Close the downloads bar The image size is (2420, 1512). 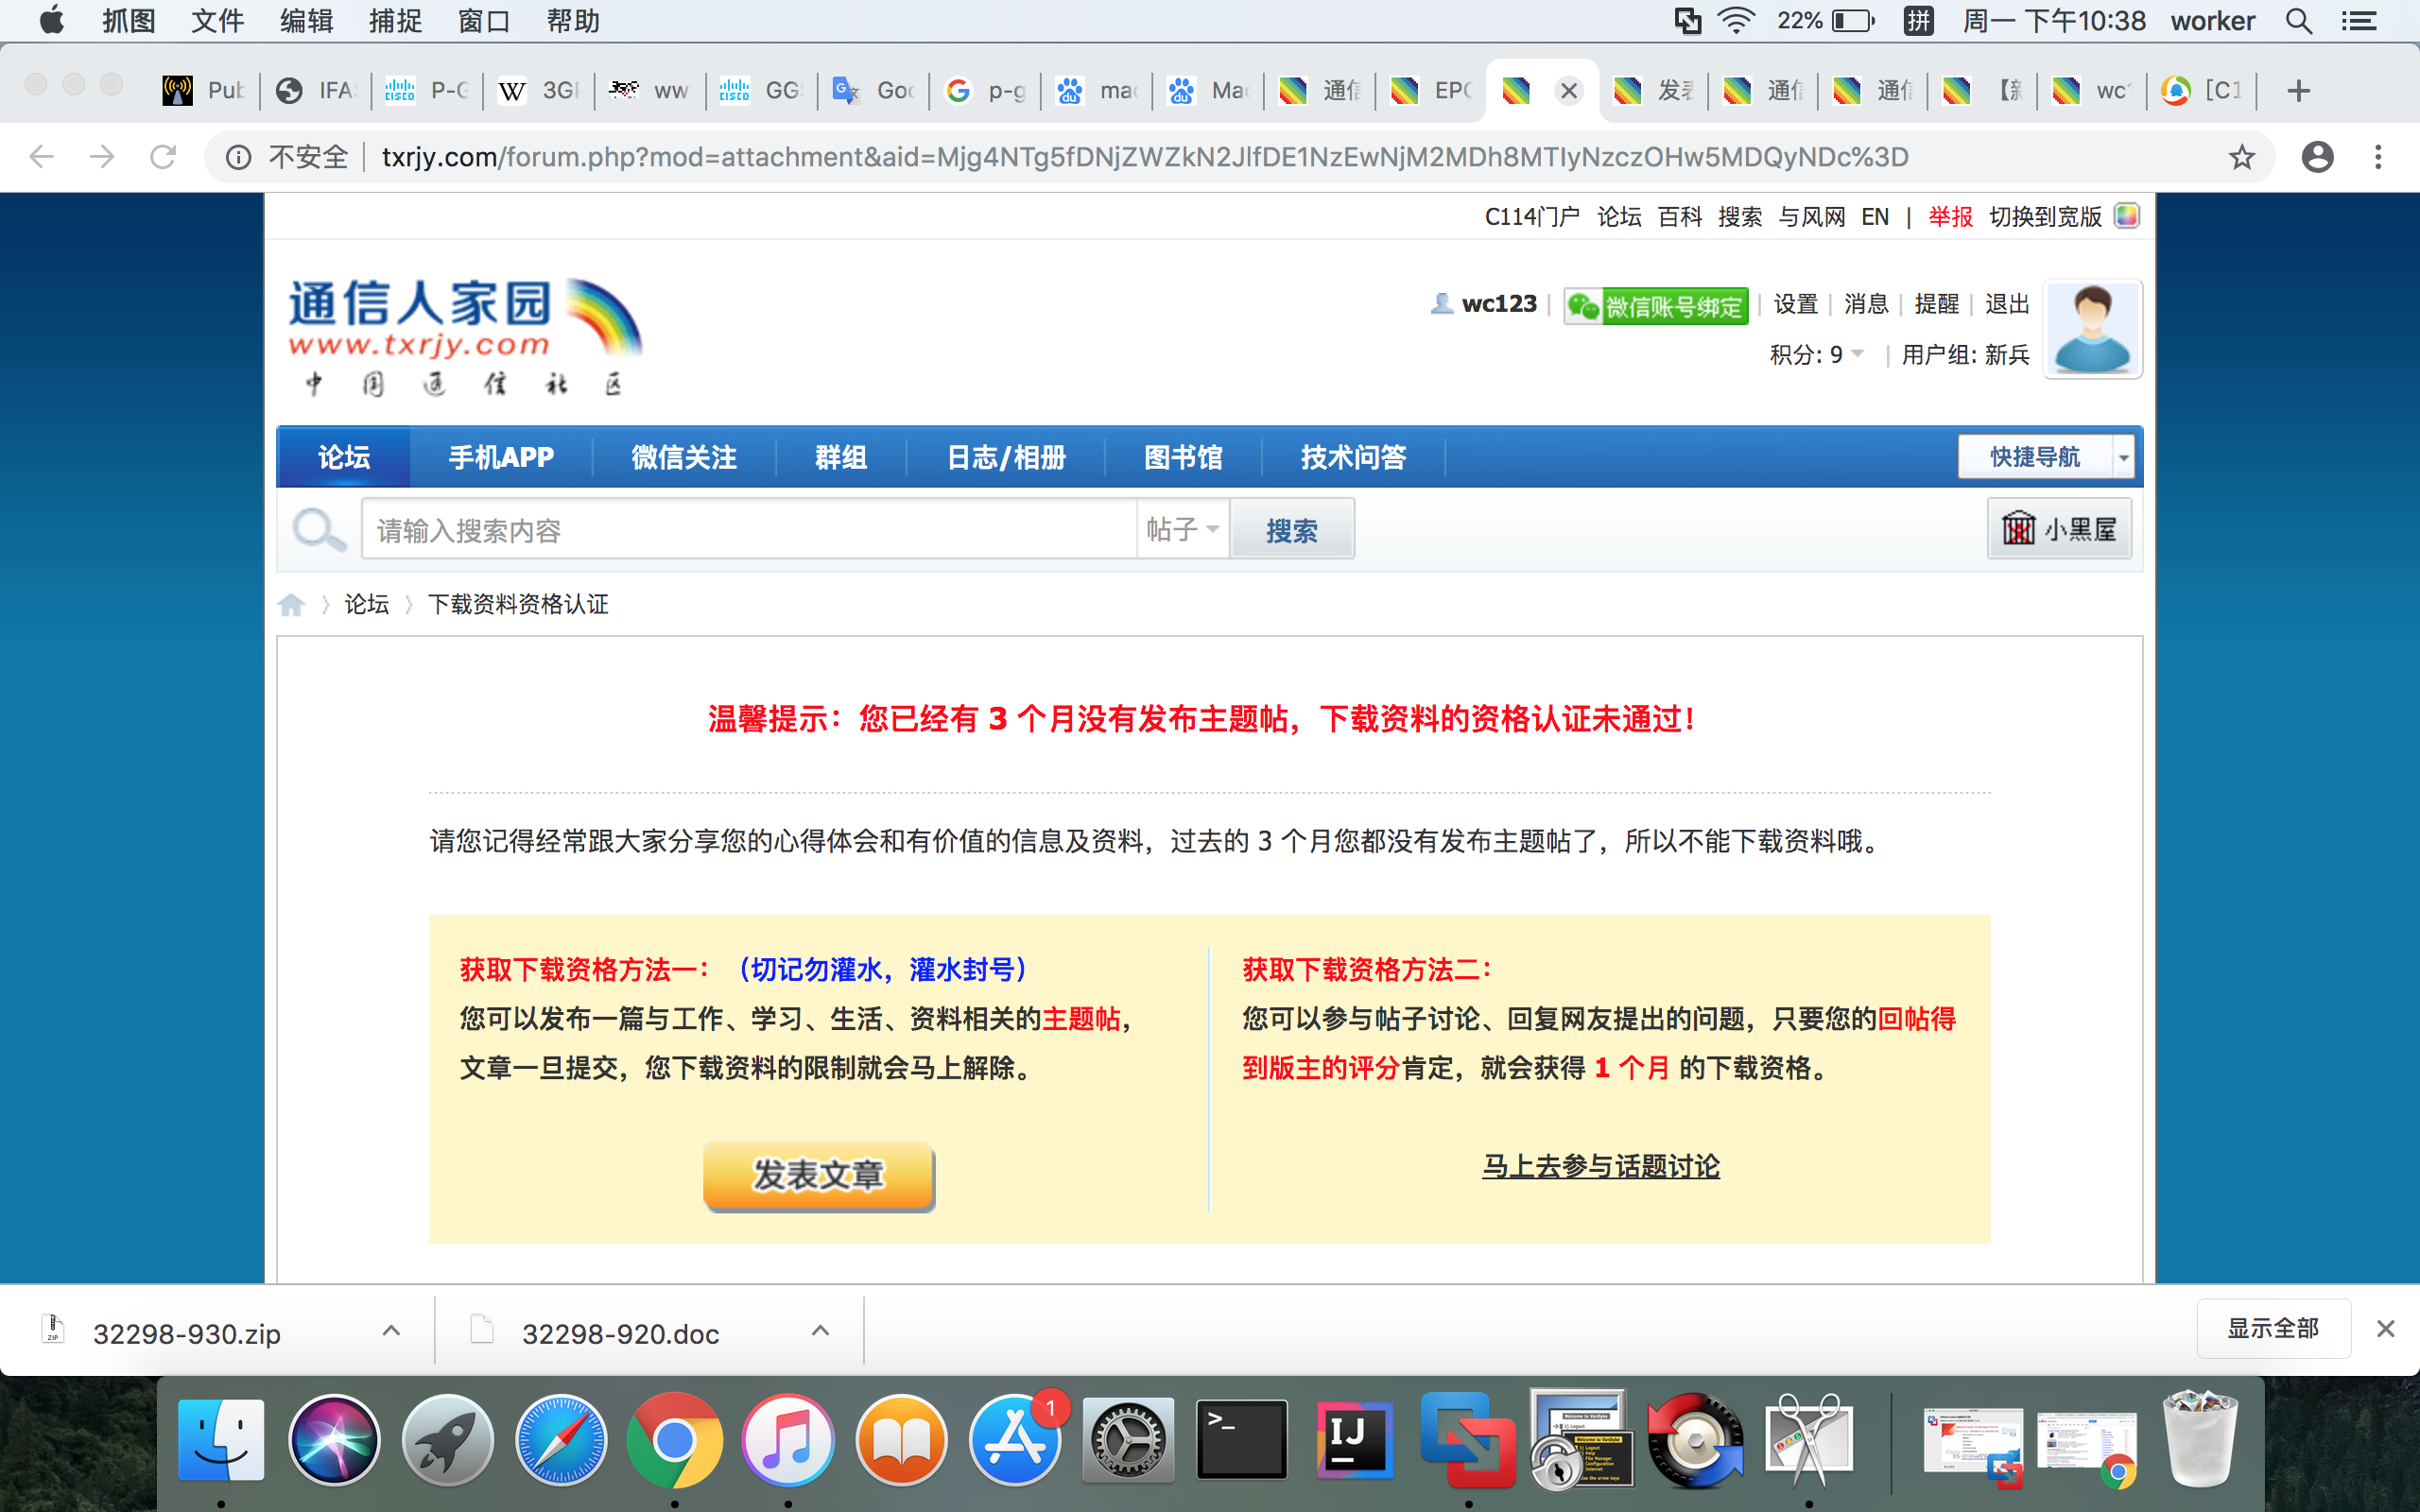2386,1329
